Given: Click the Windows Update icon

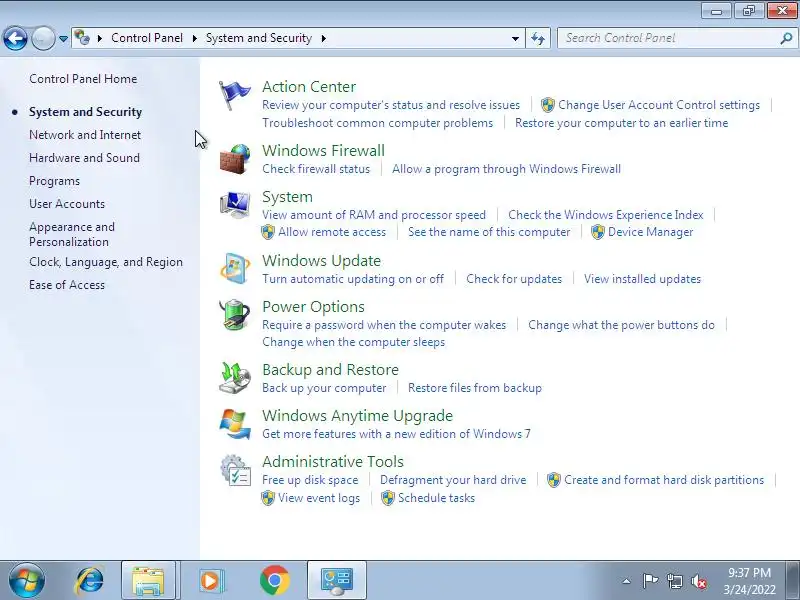Looking at the screenshot, I should click(x=235, y=268).
